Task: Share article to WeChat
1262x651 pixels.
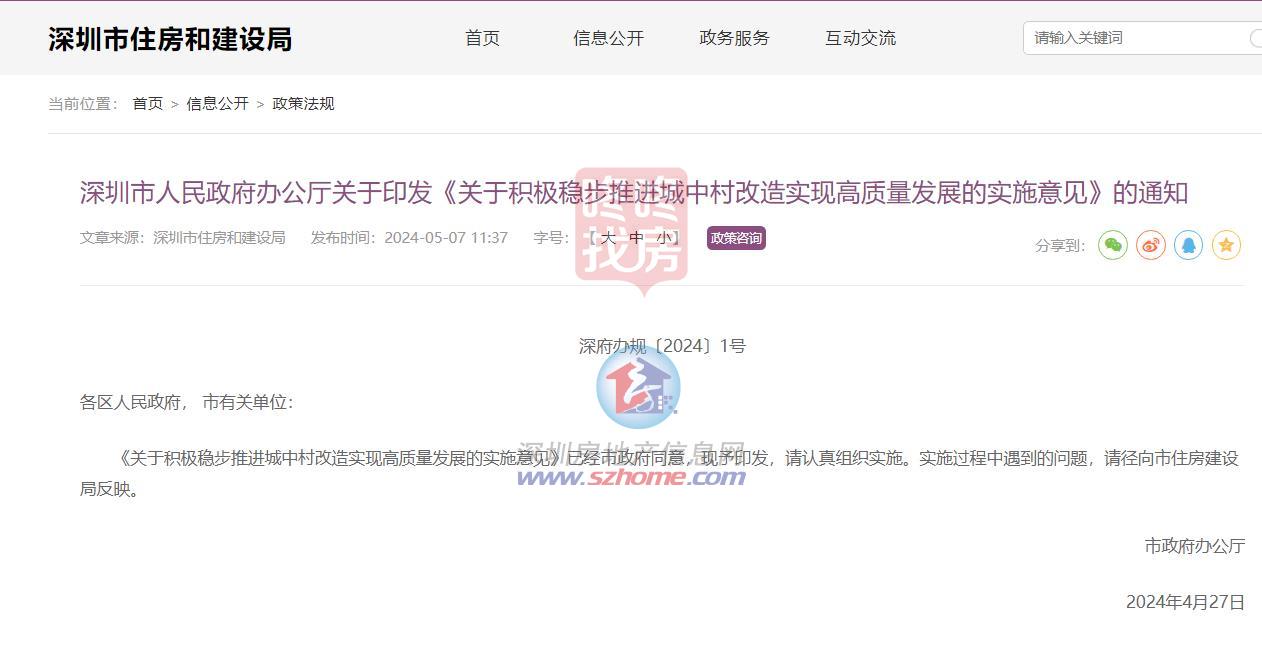Action: pos(1113,245)
